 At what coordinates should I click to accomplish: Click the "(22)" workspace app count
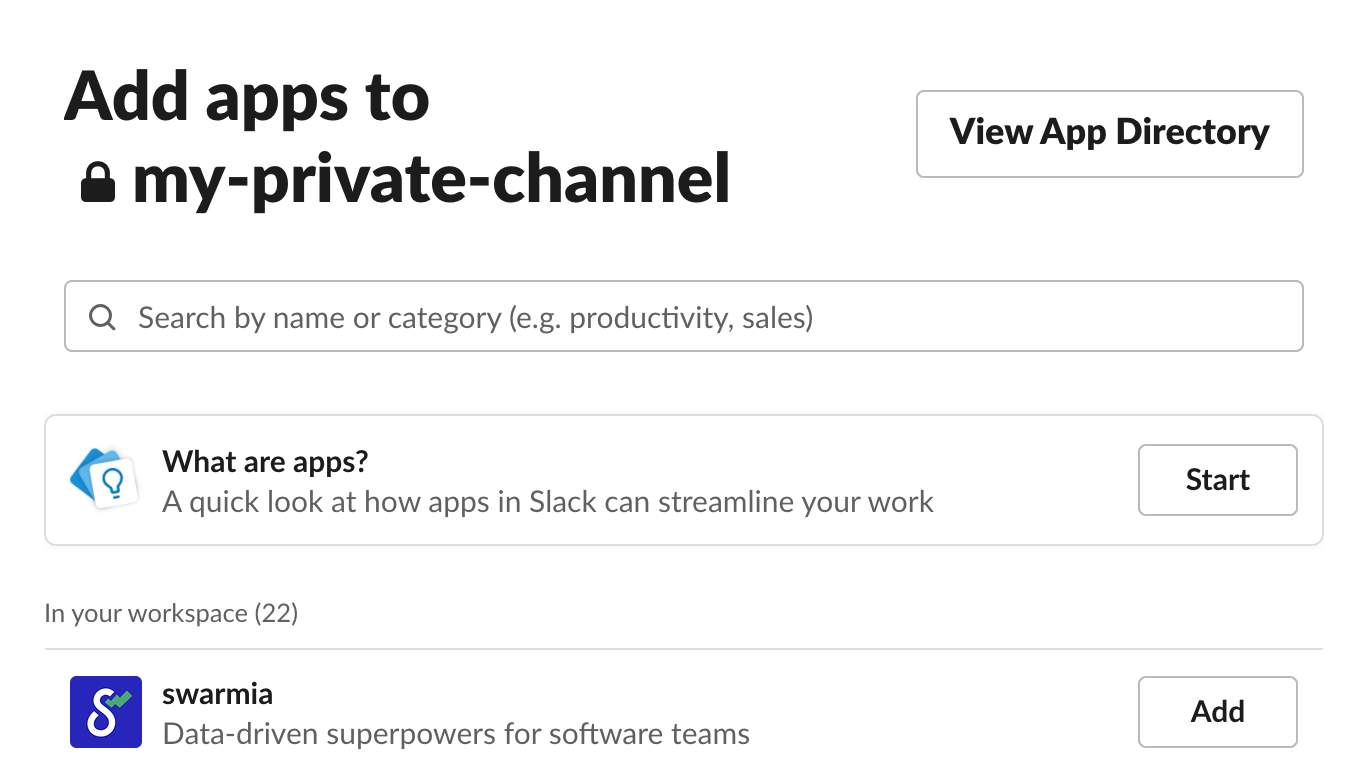(x=276, y=612)
